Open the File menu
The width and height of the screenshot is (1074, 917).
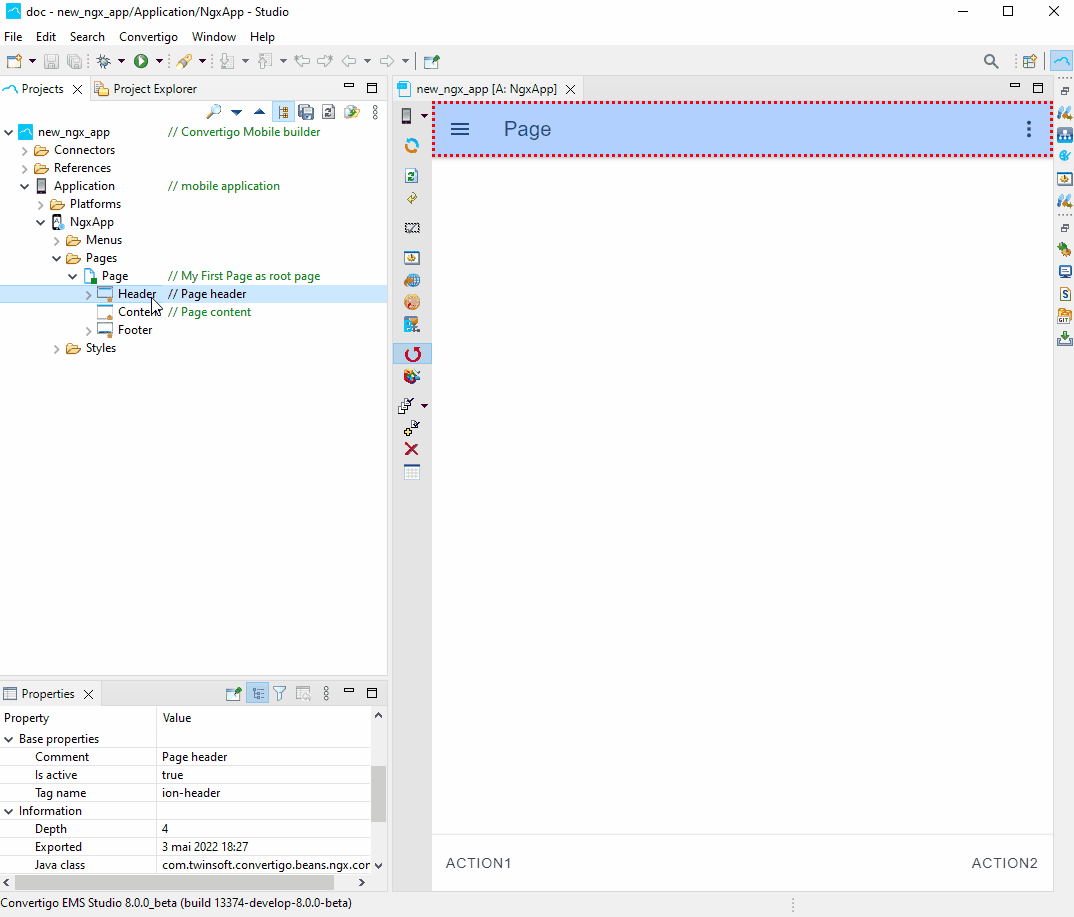[13, 37]
